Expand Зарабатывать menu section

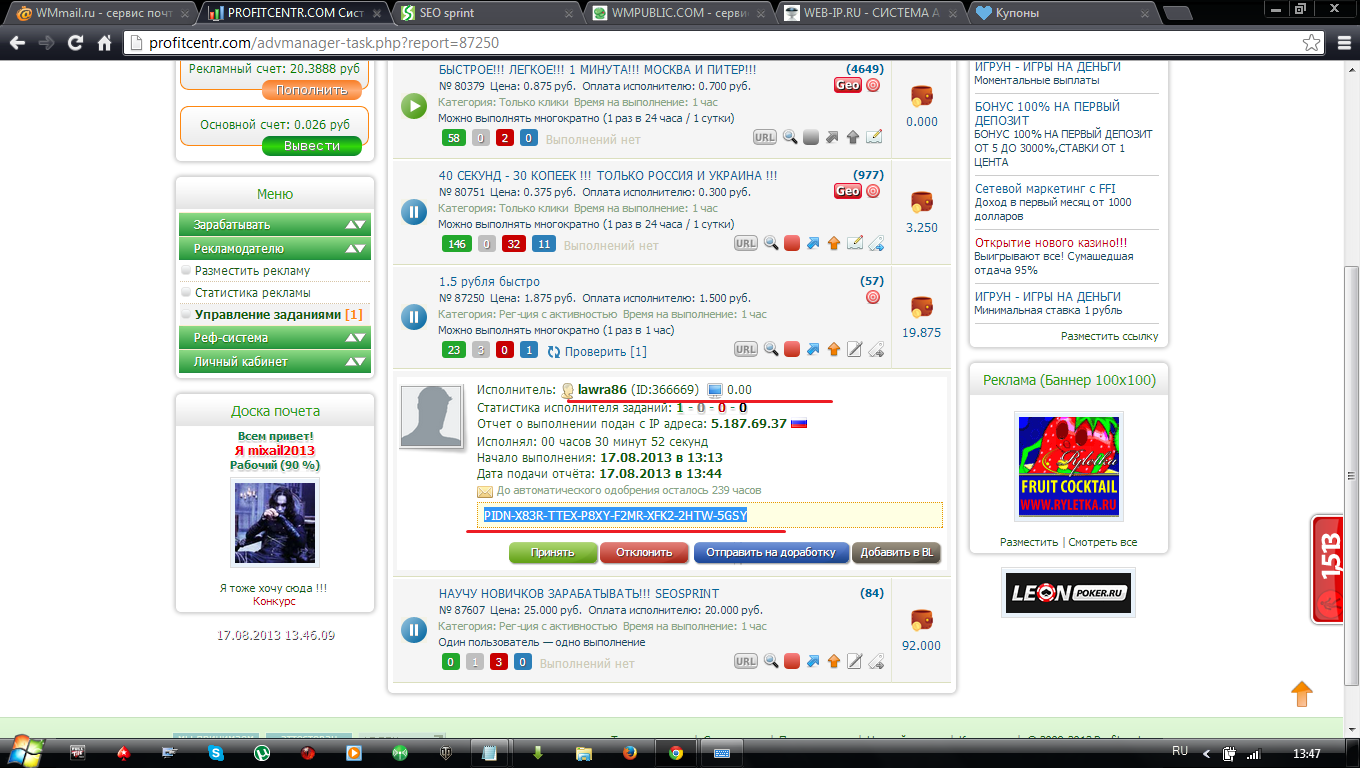(275, 224)
